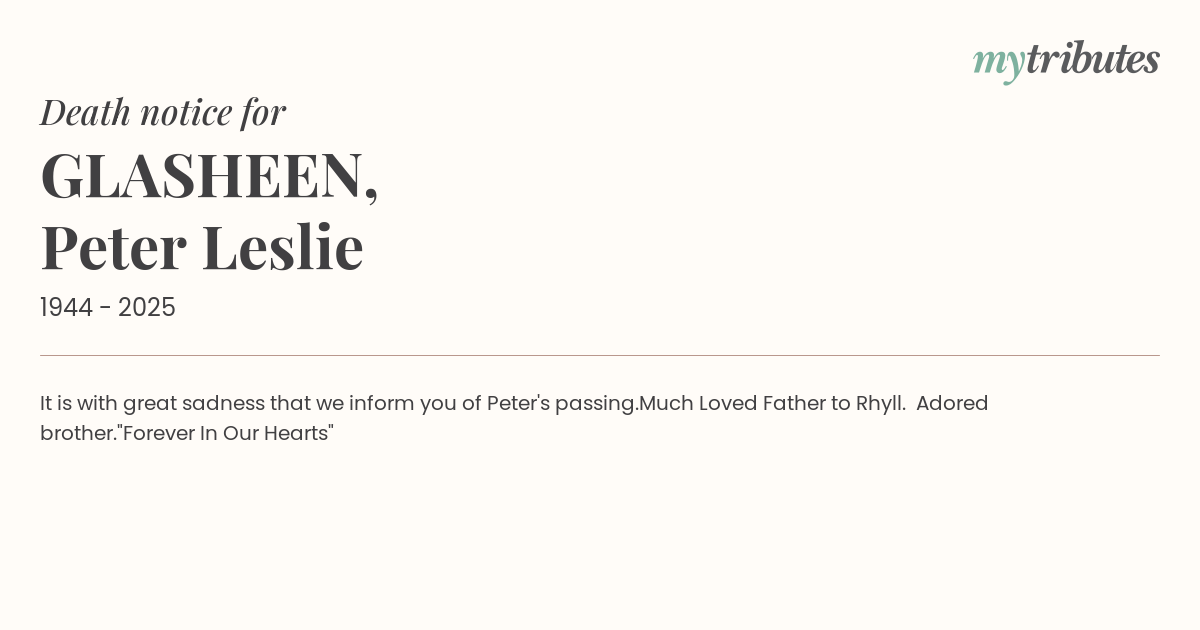The width and height of the screenshot is (1200, 630).
Task: Click the word "brother" on the second line
Action: coord(78,434)
